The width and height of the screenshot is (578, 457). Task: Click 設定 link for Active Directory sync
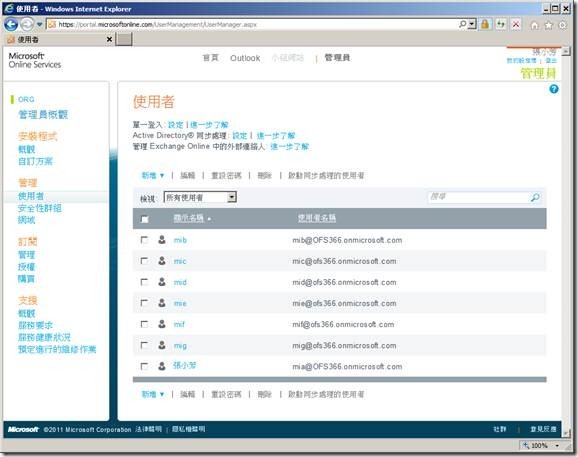point(240,136)
